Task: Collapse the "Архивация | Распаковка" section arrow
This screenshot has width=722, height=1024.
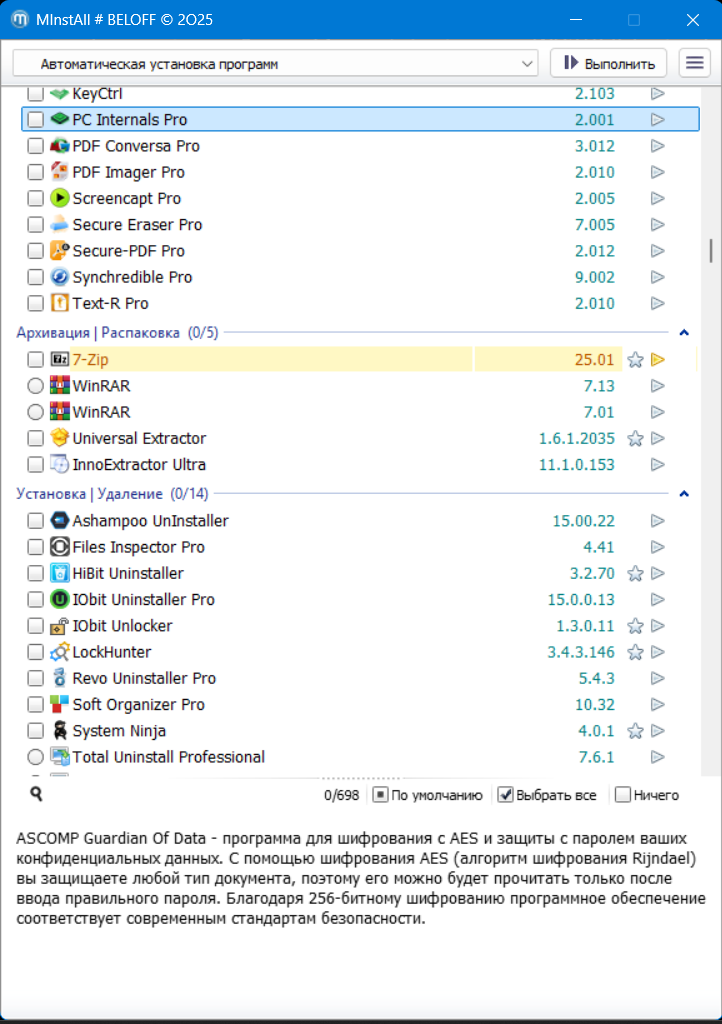Action: [684, 332]
